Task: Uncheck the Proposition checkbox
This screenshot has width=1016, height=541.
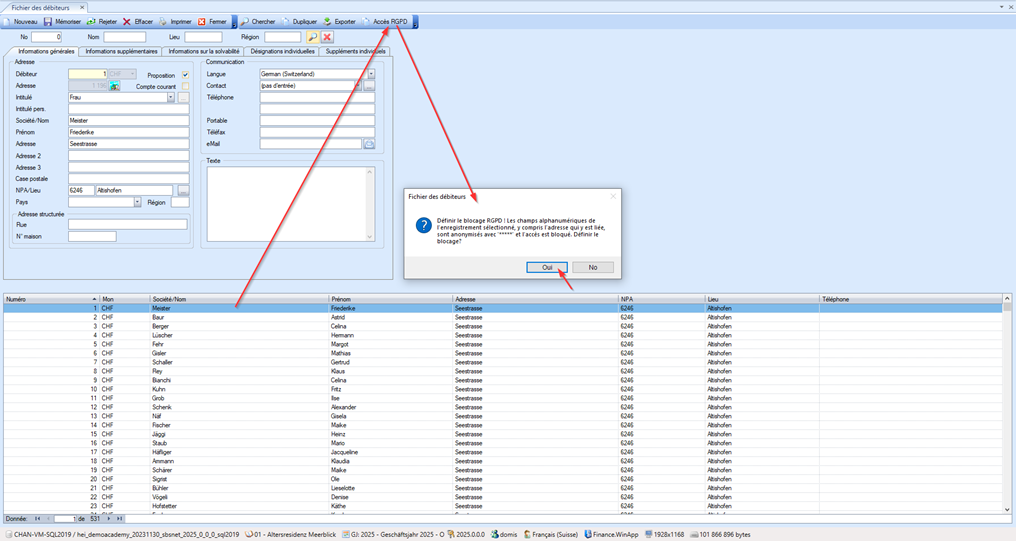Action: coord(185,75)
